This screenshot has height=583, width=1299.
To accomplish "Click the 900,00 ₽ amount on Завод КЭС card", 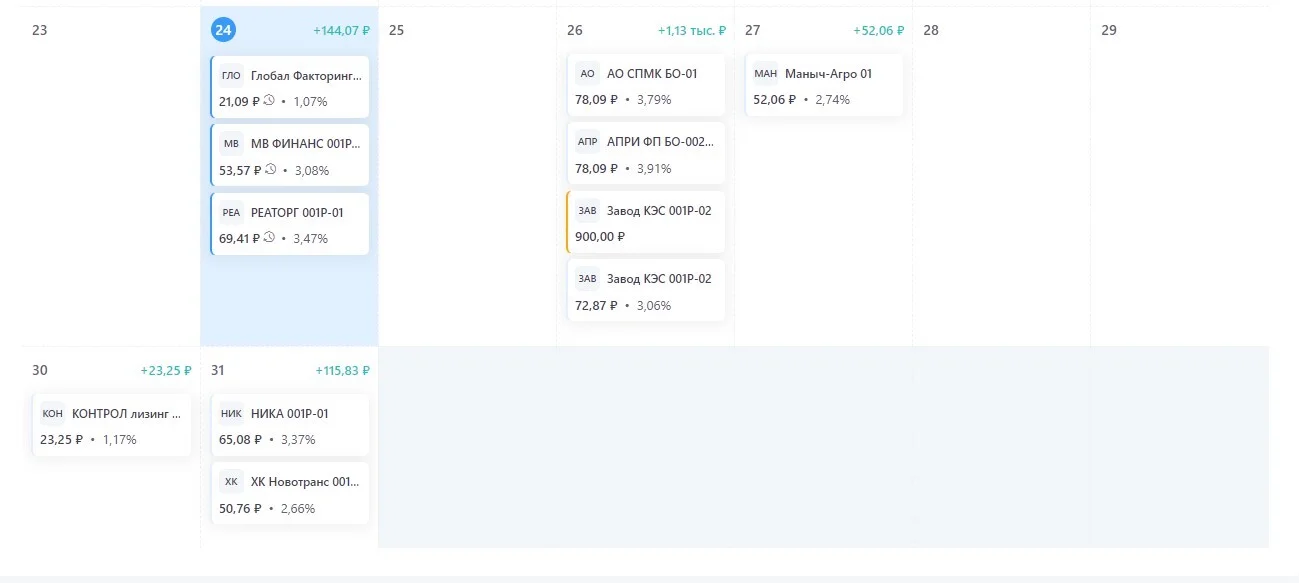I will coord(600,237).
